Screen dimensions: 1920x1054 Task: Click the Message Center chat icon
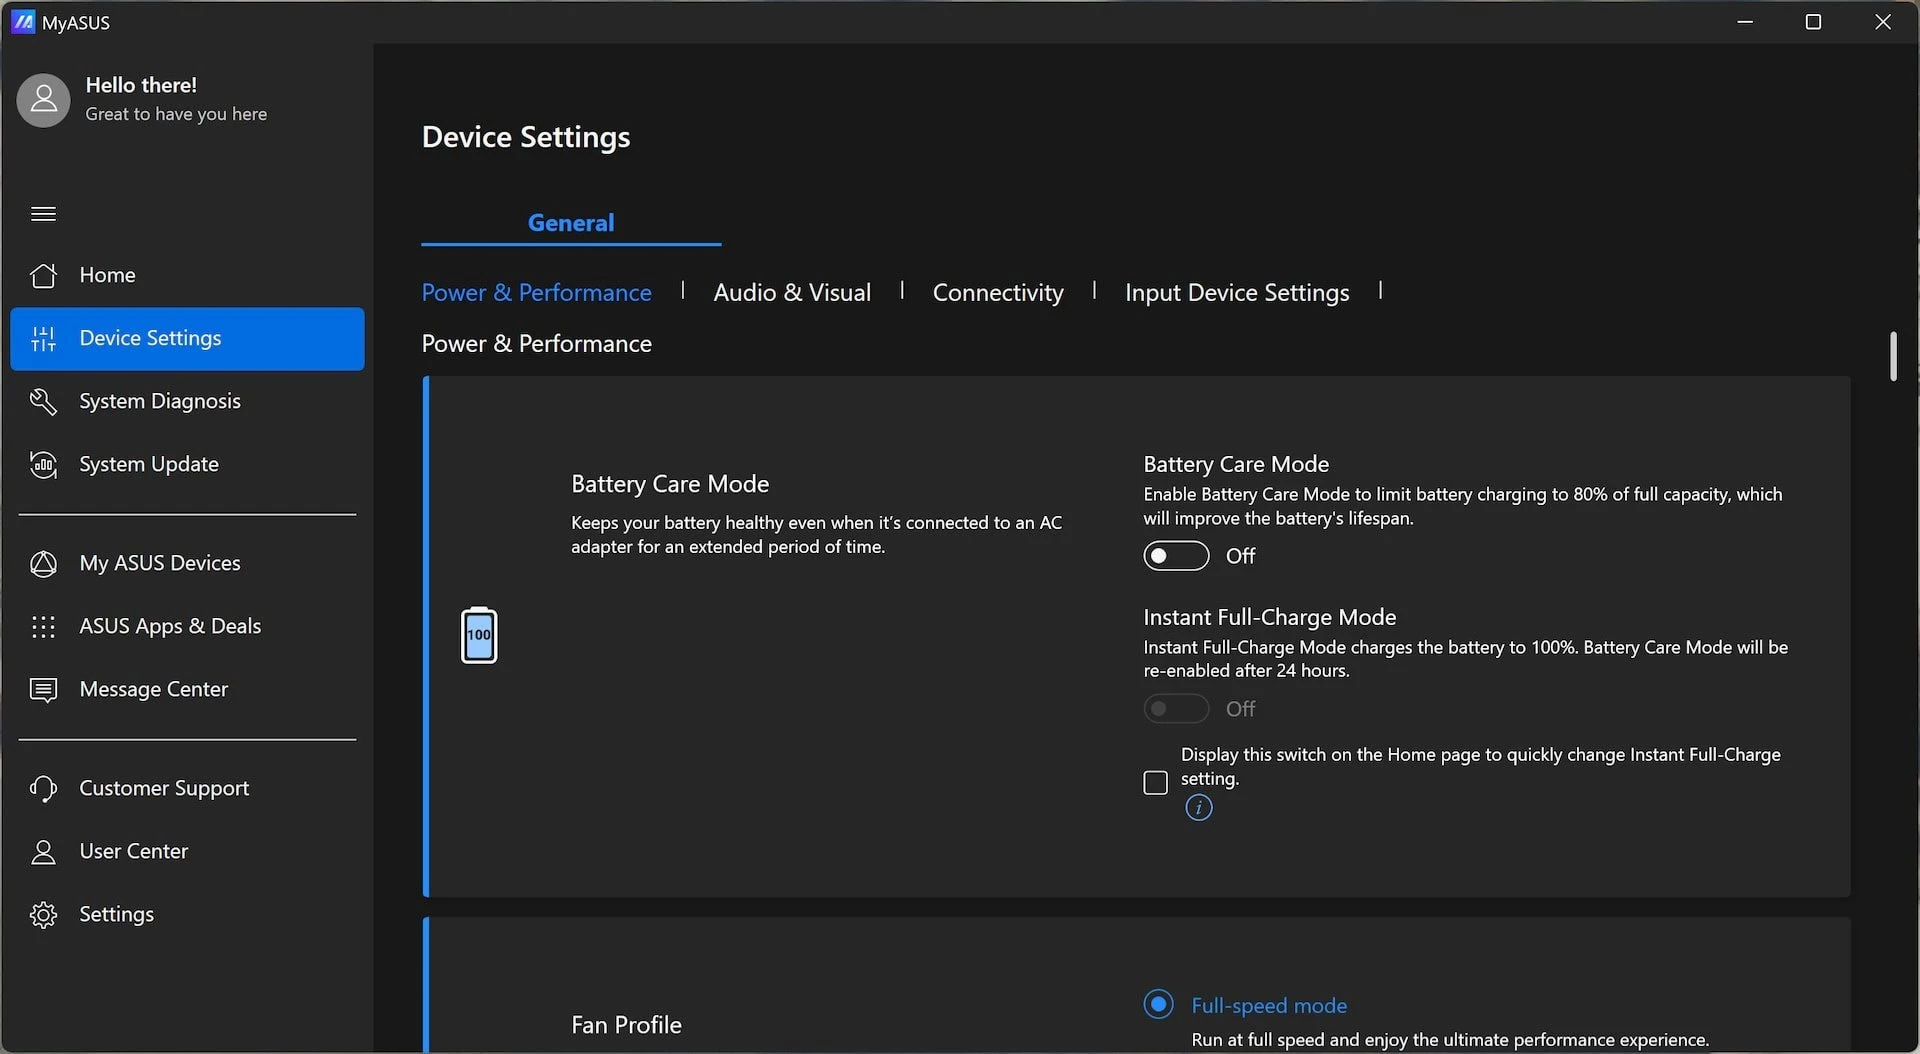click(43, 690)
